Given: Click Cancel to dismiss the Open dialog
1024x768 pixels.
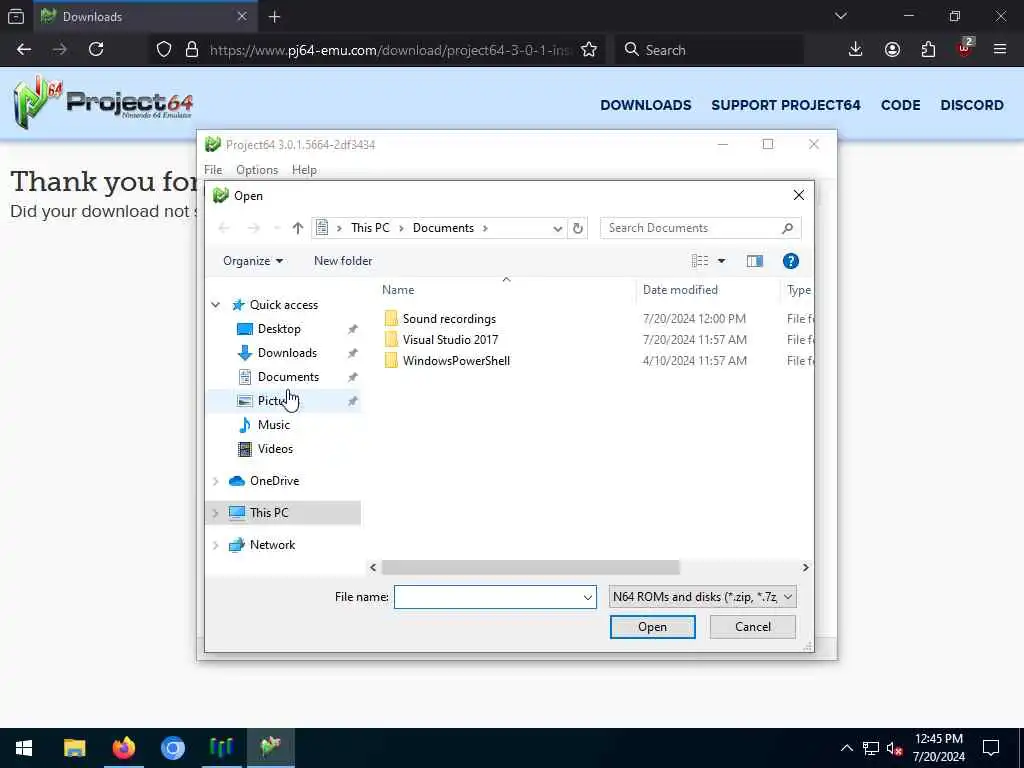Looking at the screenshot, I should (752, 627).
